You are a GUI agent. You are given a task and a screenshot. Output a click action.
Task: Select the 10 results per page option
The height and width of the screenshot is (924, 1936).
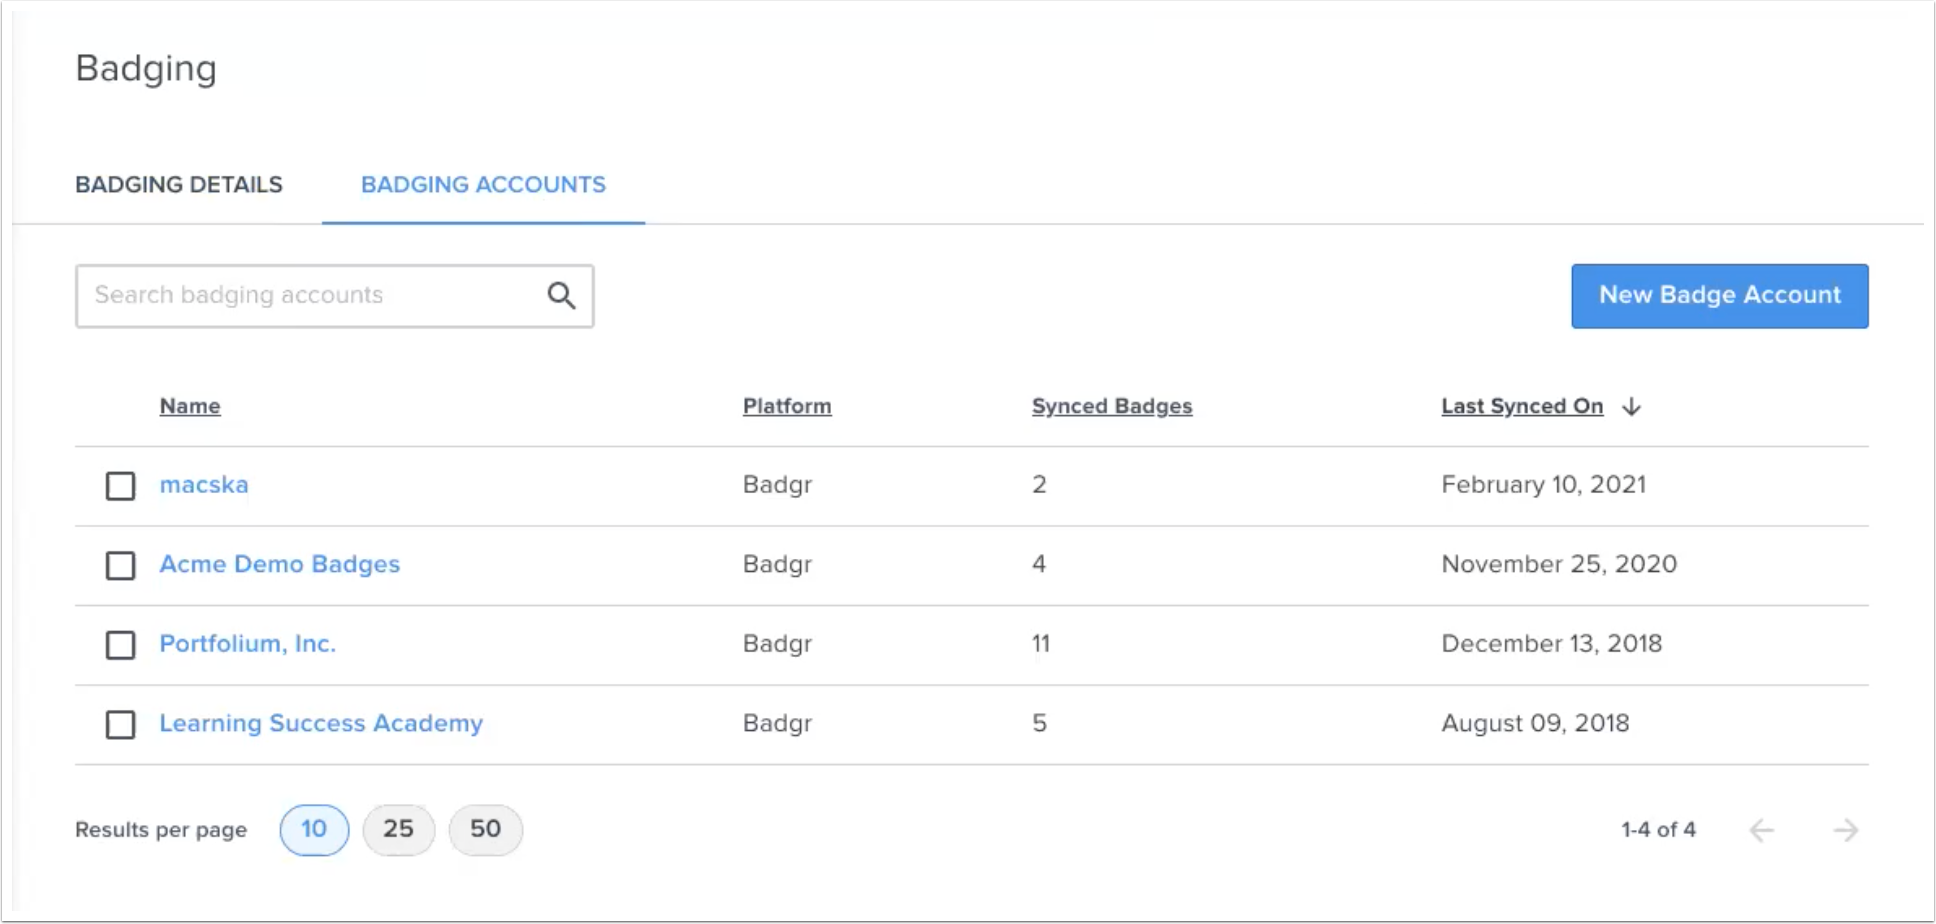[x=313, y=829]
